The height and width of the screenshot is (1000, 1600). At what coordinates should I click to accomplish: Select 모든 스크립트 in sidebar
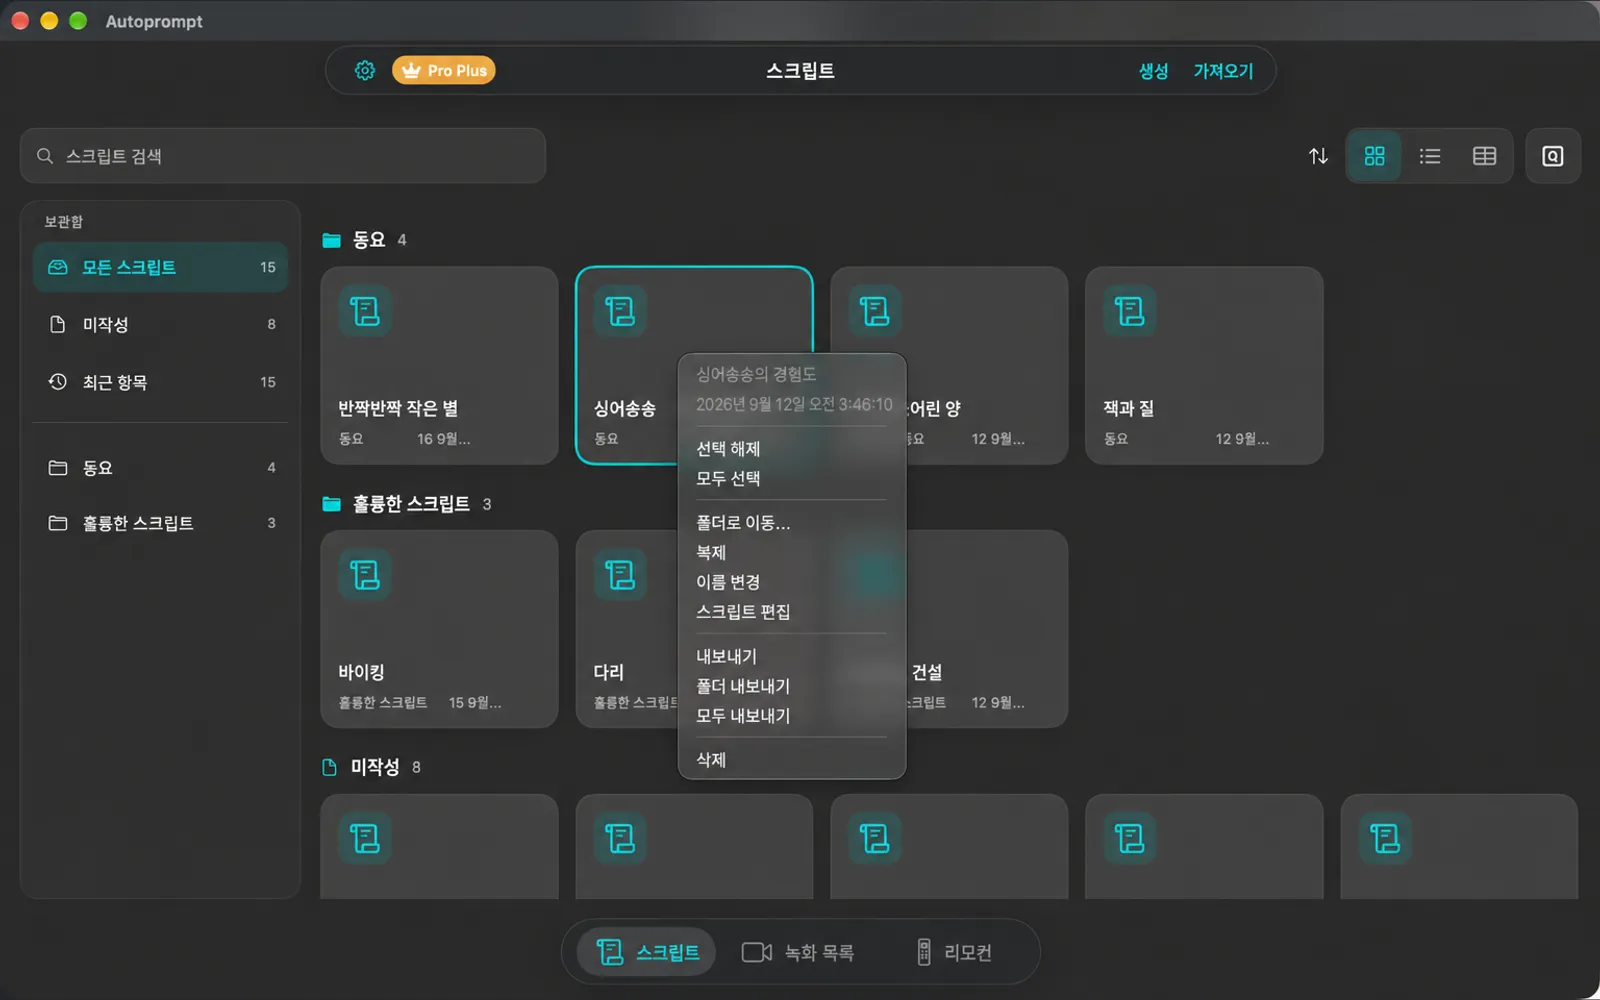click(161, 267)
